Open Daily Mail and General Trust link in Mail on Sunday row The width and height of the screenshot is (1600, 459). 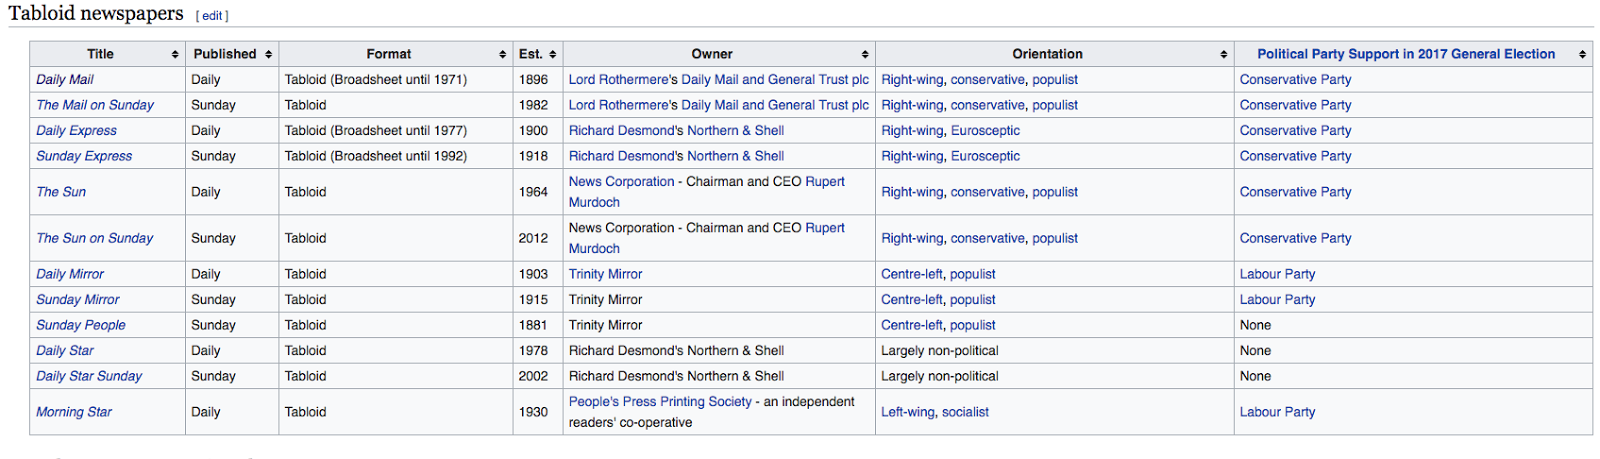click(775, 105)
